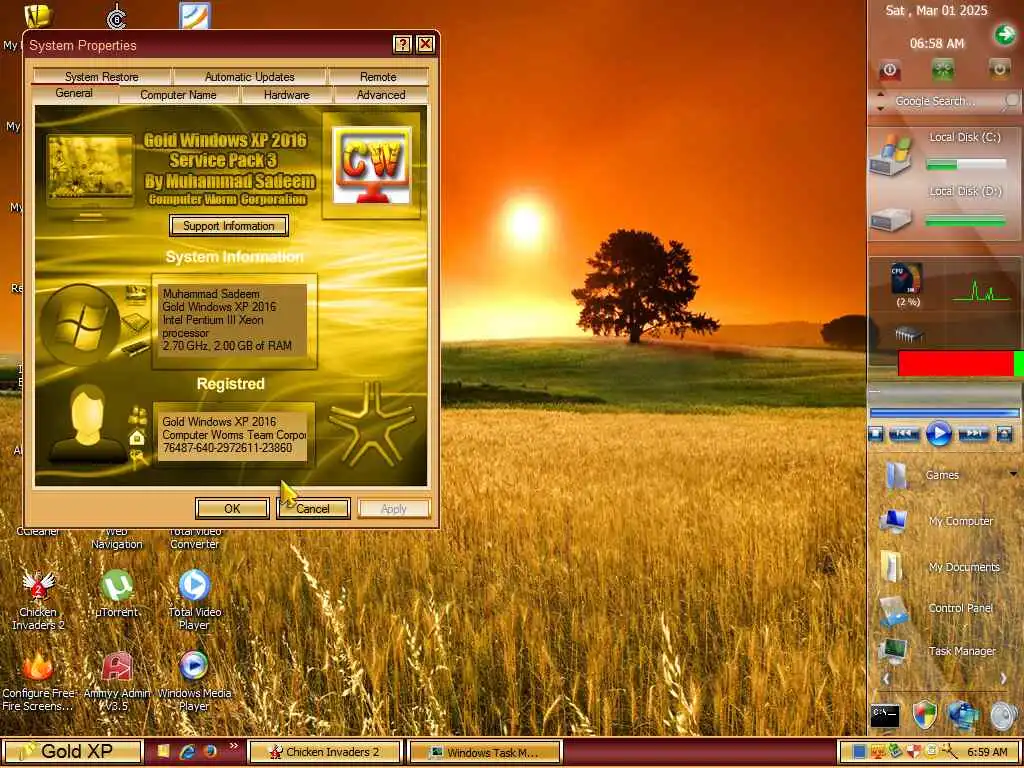This screenshot has height=768, width=1024.
Task: Stop playback in sidebar media player
Action: [x=876, y=434]
